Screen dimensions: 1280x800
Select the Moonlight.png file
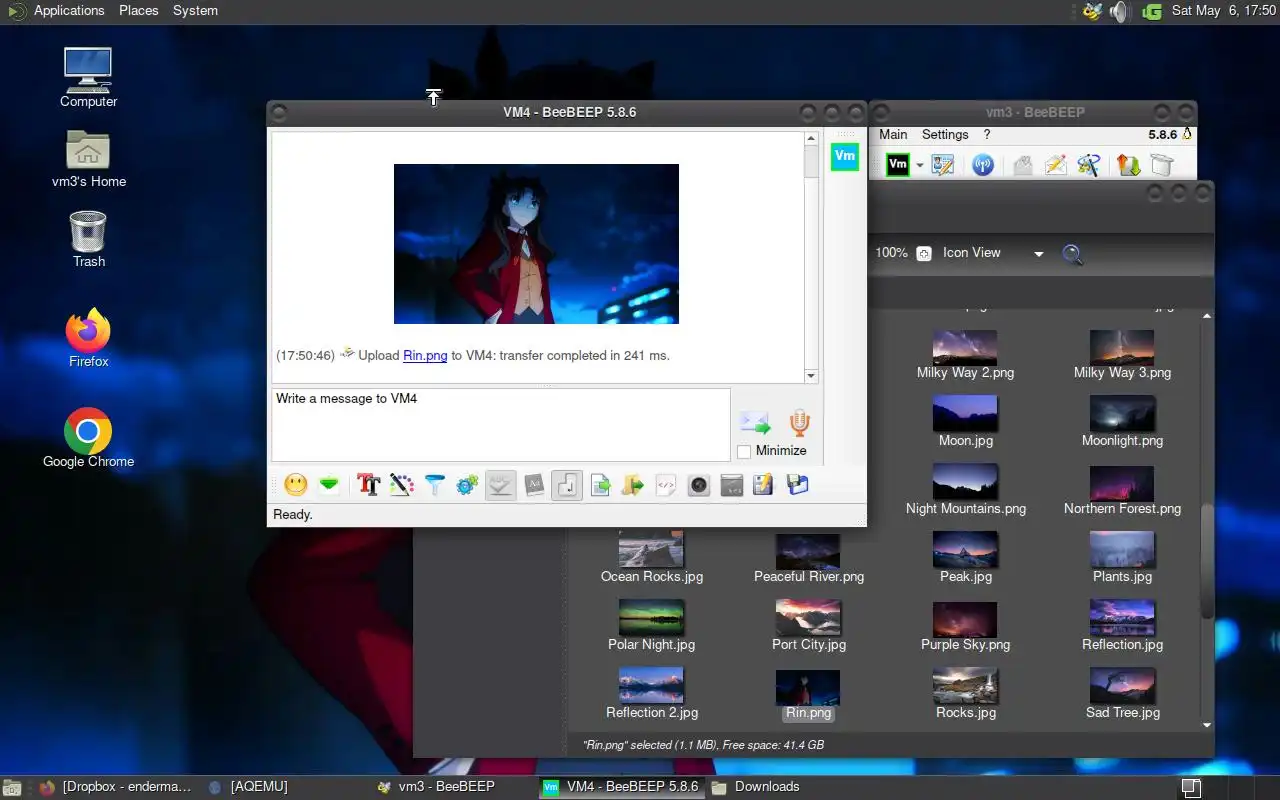click(x=1122, y=422)
